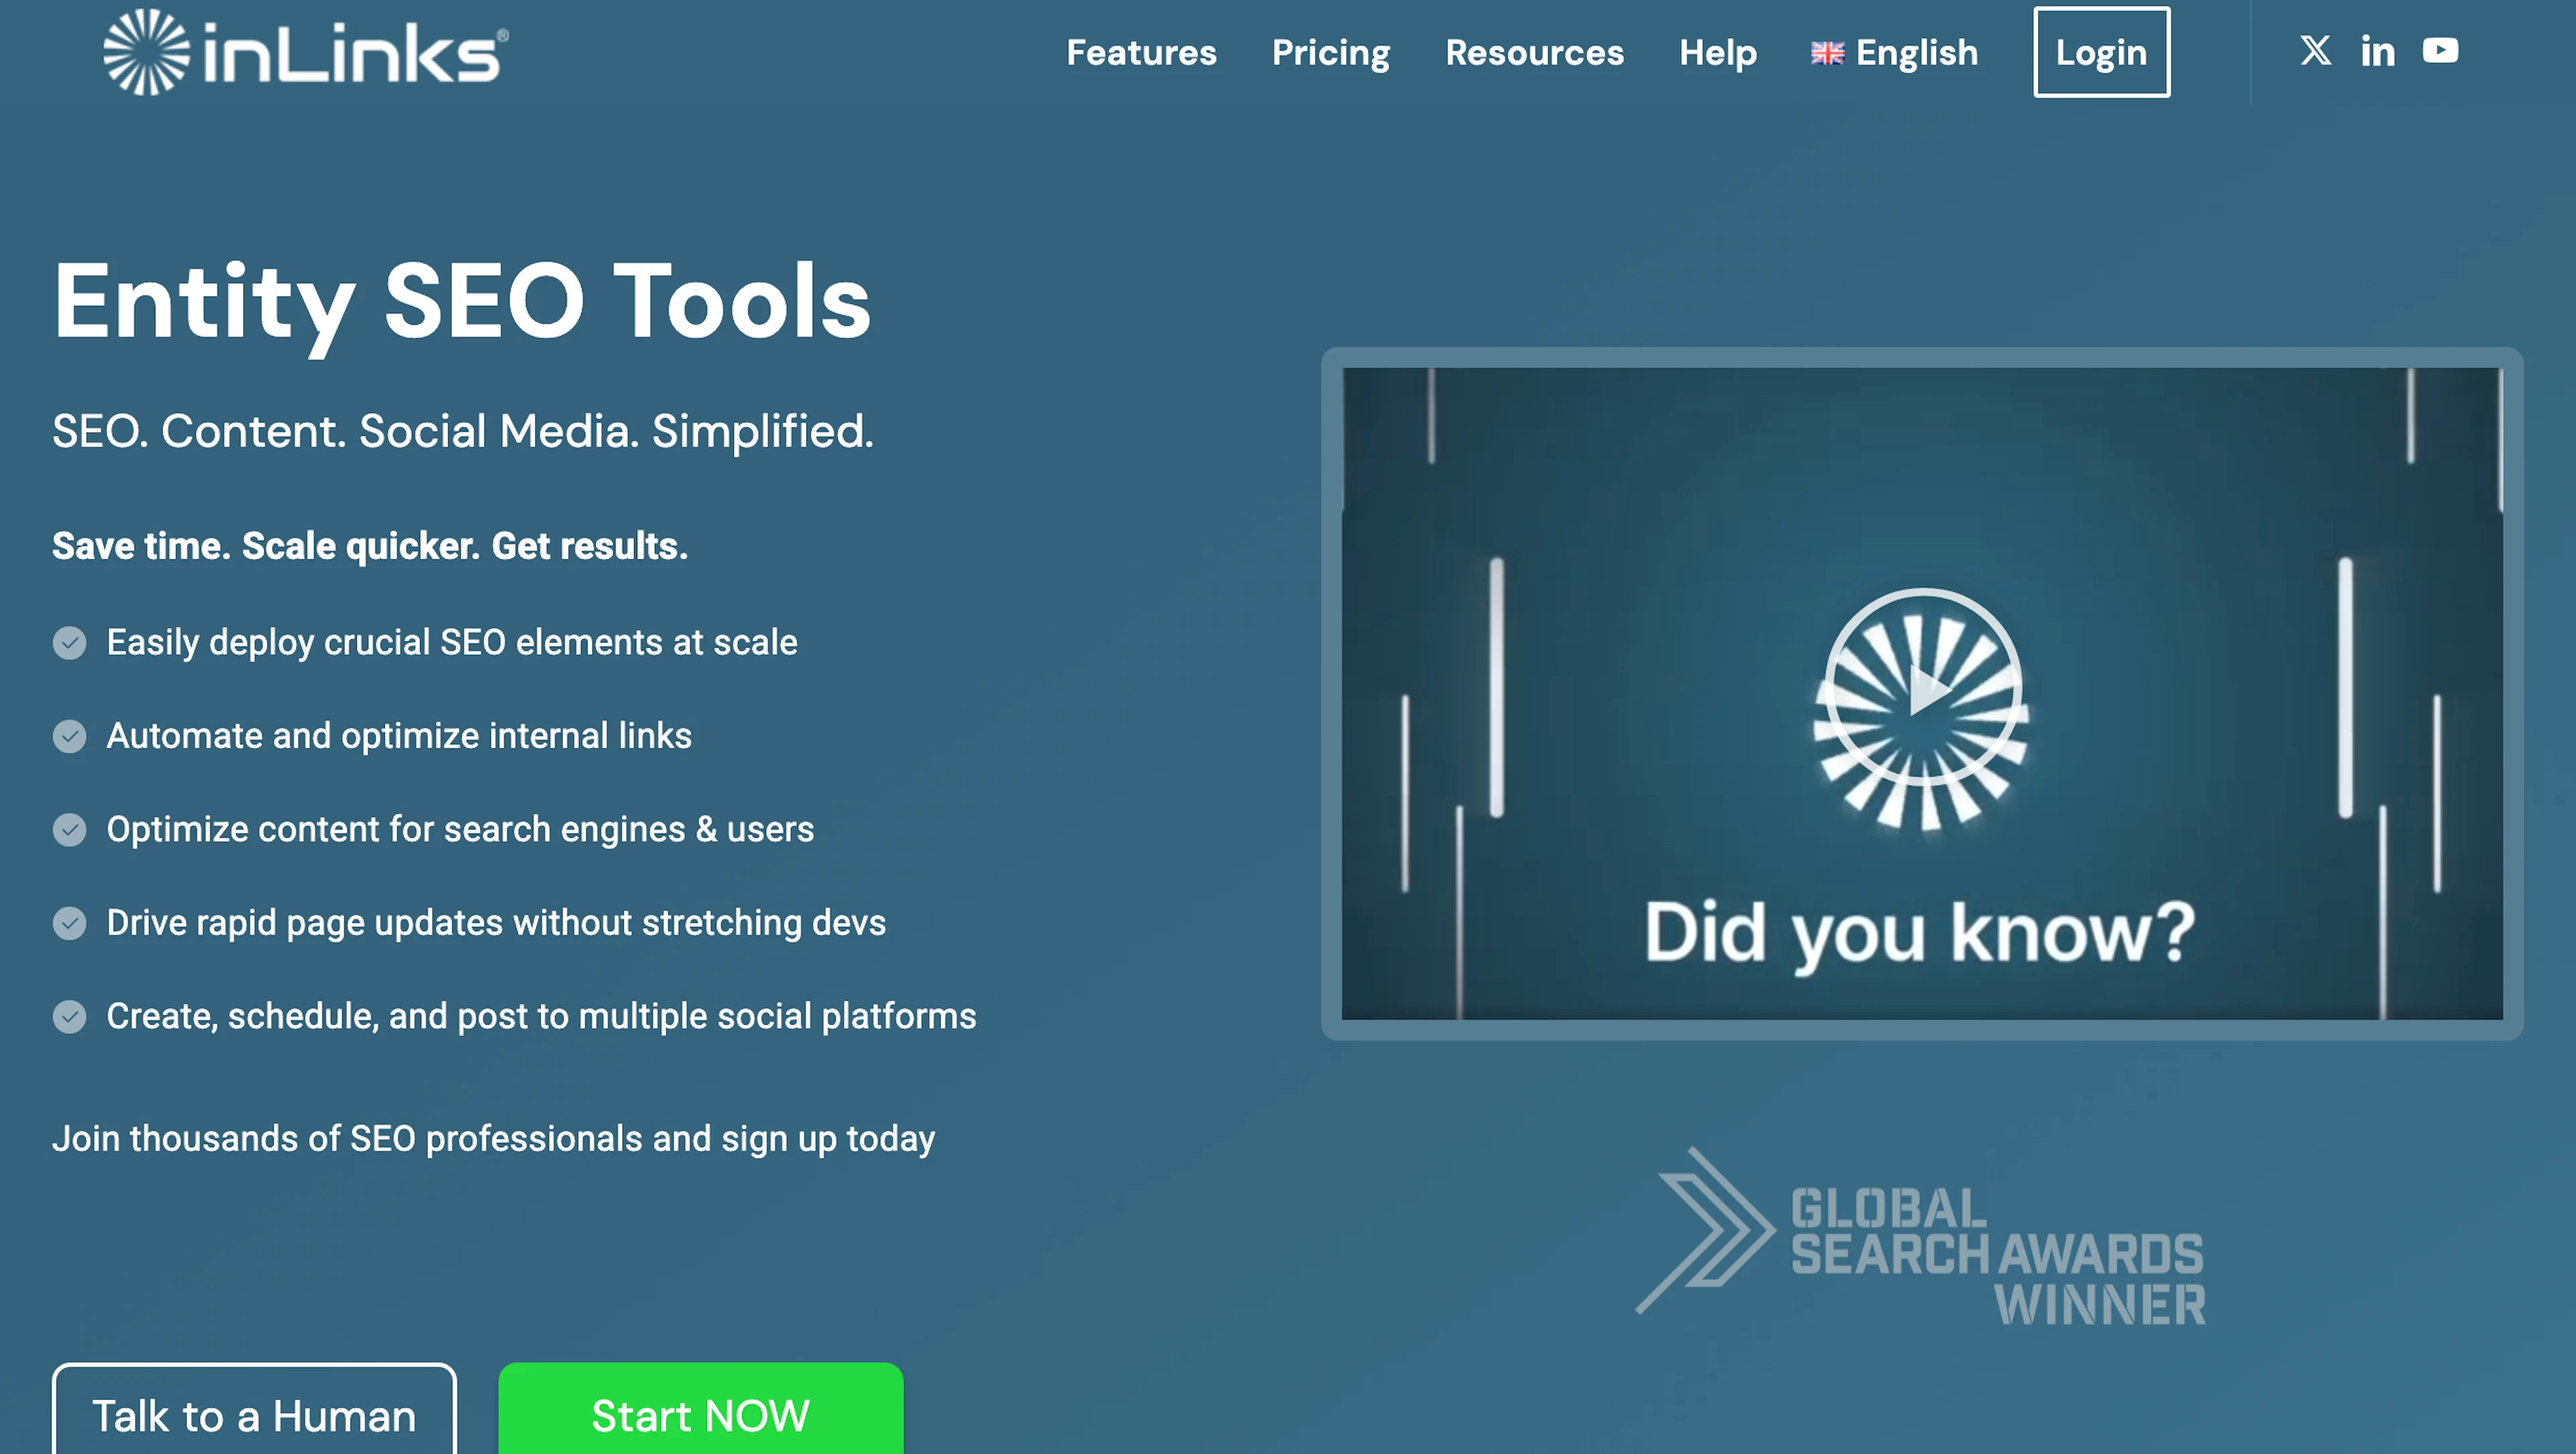This screenshot has width=2576, height=1454.
Task: Open the Help menu item
Action: (1718, 53)
